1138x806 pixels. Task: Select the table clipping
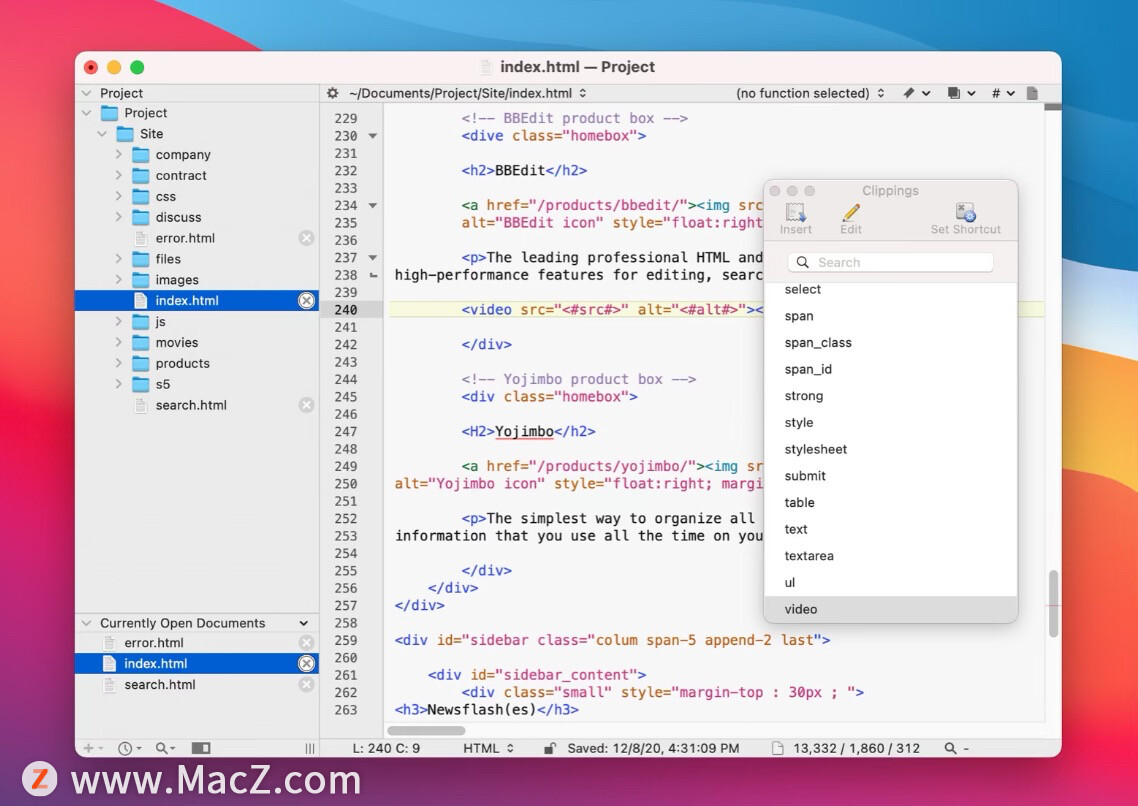tap(891, 503)
